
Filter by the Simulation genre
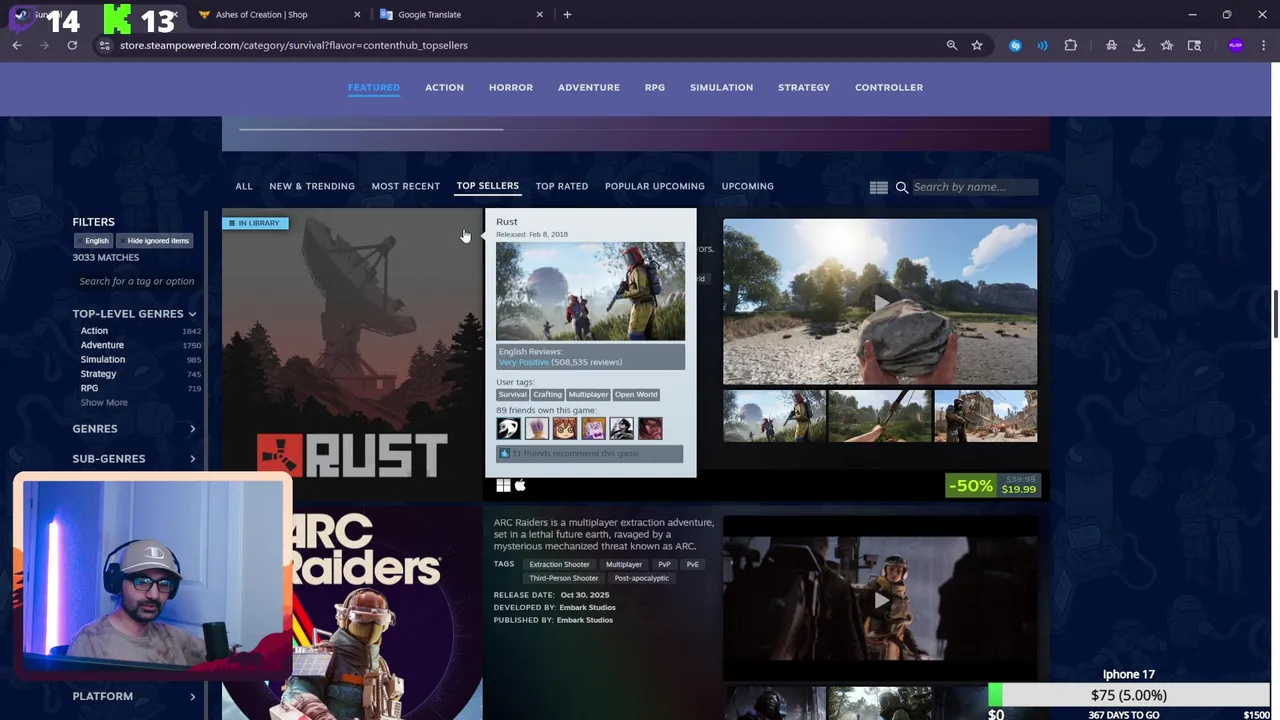[103, 360]
